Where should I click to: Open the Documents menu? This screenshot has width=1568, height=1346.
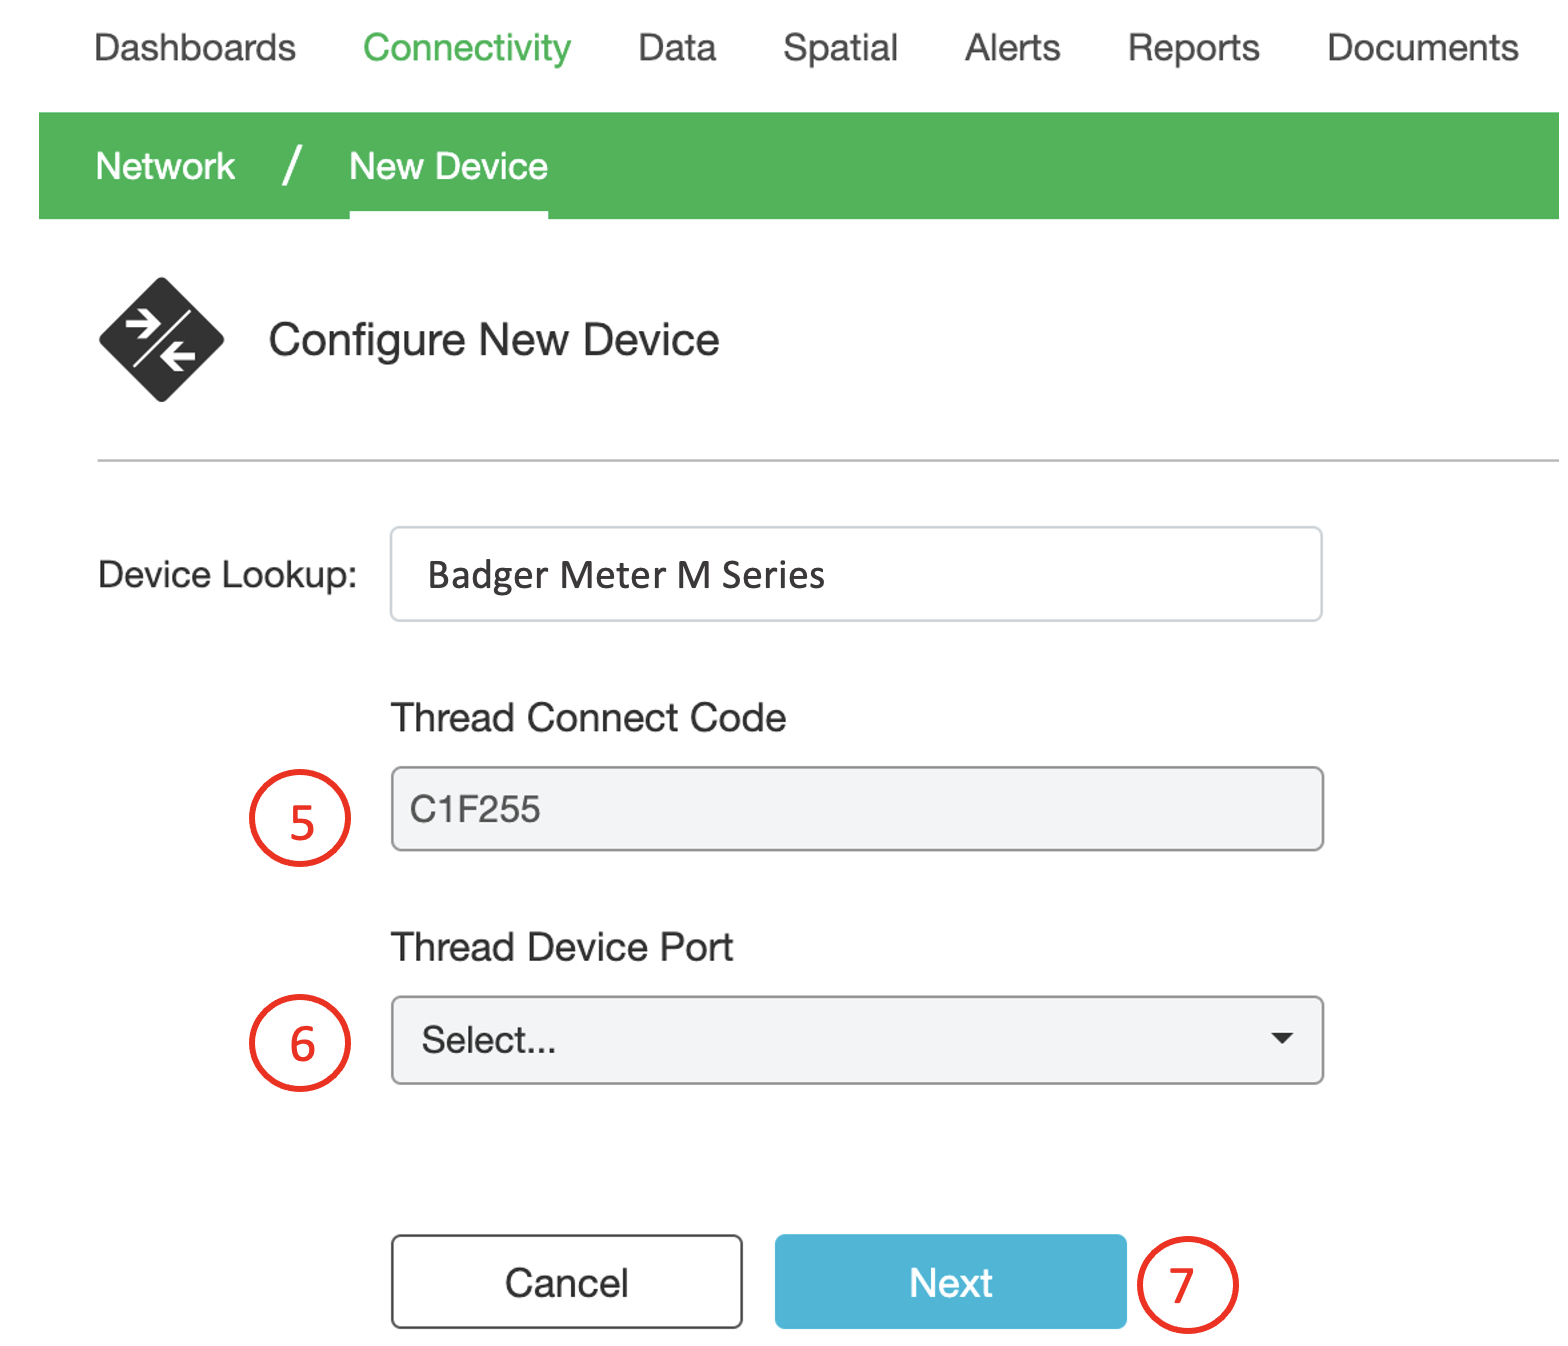click(1422, 48)
